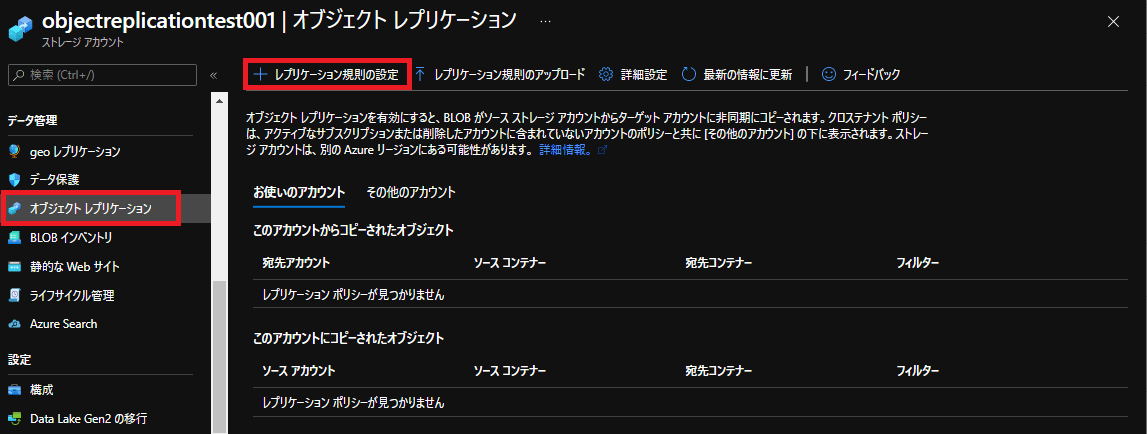Select the お使いのアカウント tab

tap(298, 192)
